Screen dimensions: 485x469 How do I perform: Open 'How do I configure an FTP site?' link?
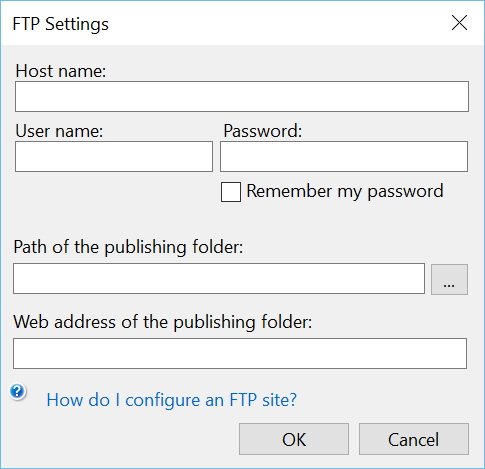[171, 400]
